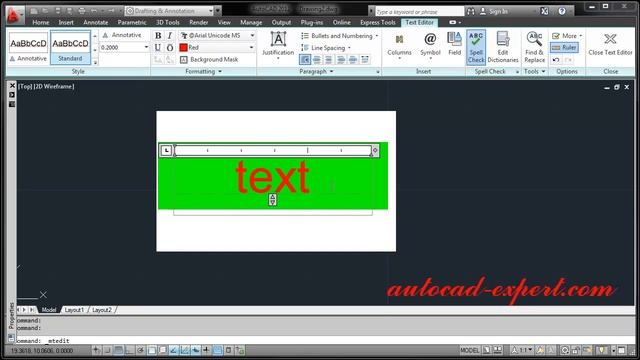Expand the Formatting panel arrow
The height and width of the screenshot is (360, 640).
click(220, 71)
